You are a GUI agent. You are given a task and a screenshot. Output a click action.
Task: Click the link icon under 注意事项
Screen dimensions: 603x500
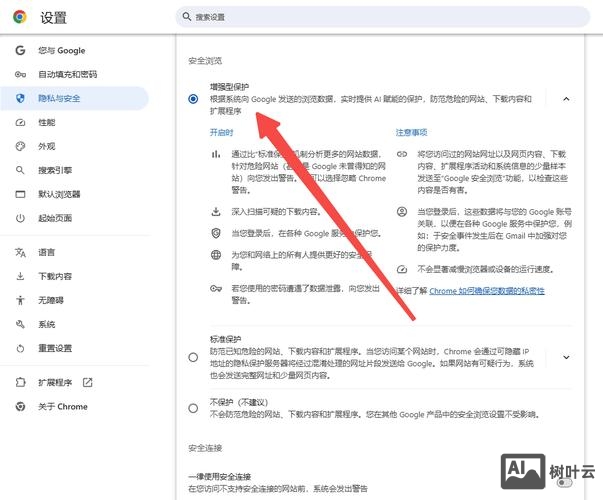click(x=402, y=154)
